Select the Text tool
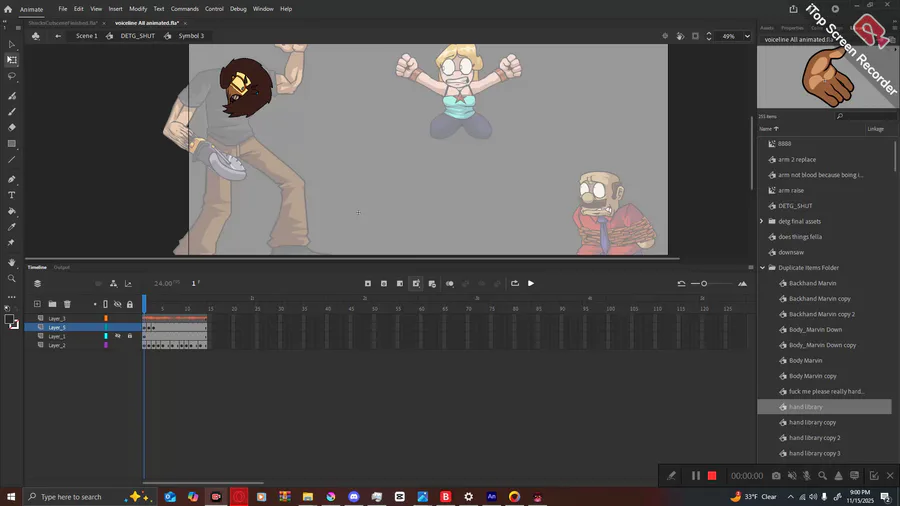 [11, 195]
